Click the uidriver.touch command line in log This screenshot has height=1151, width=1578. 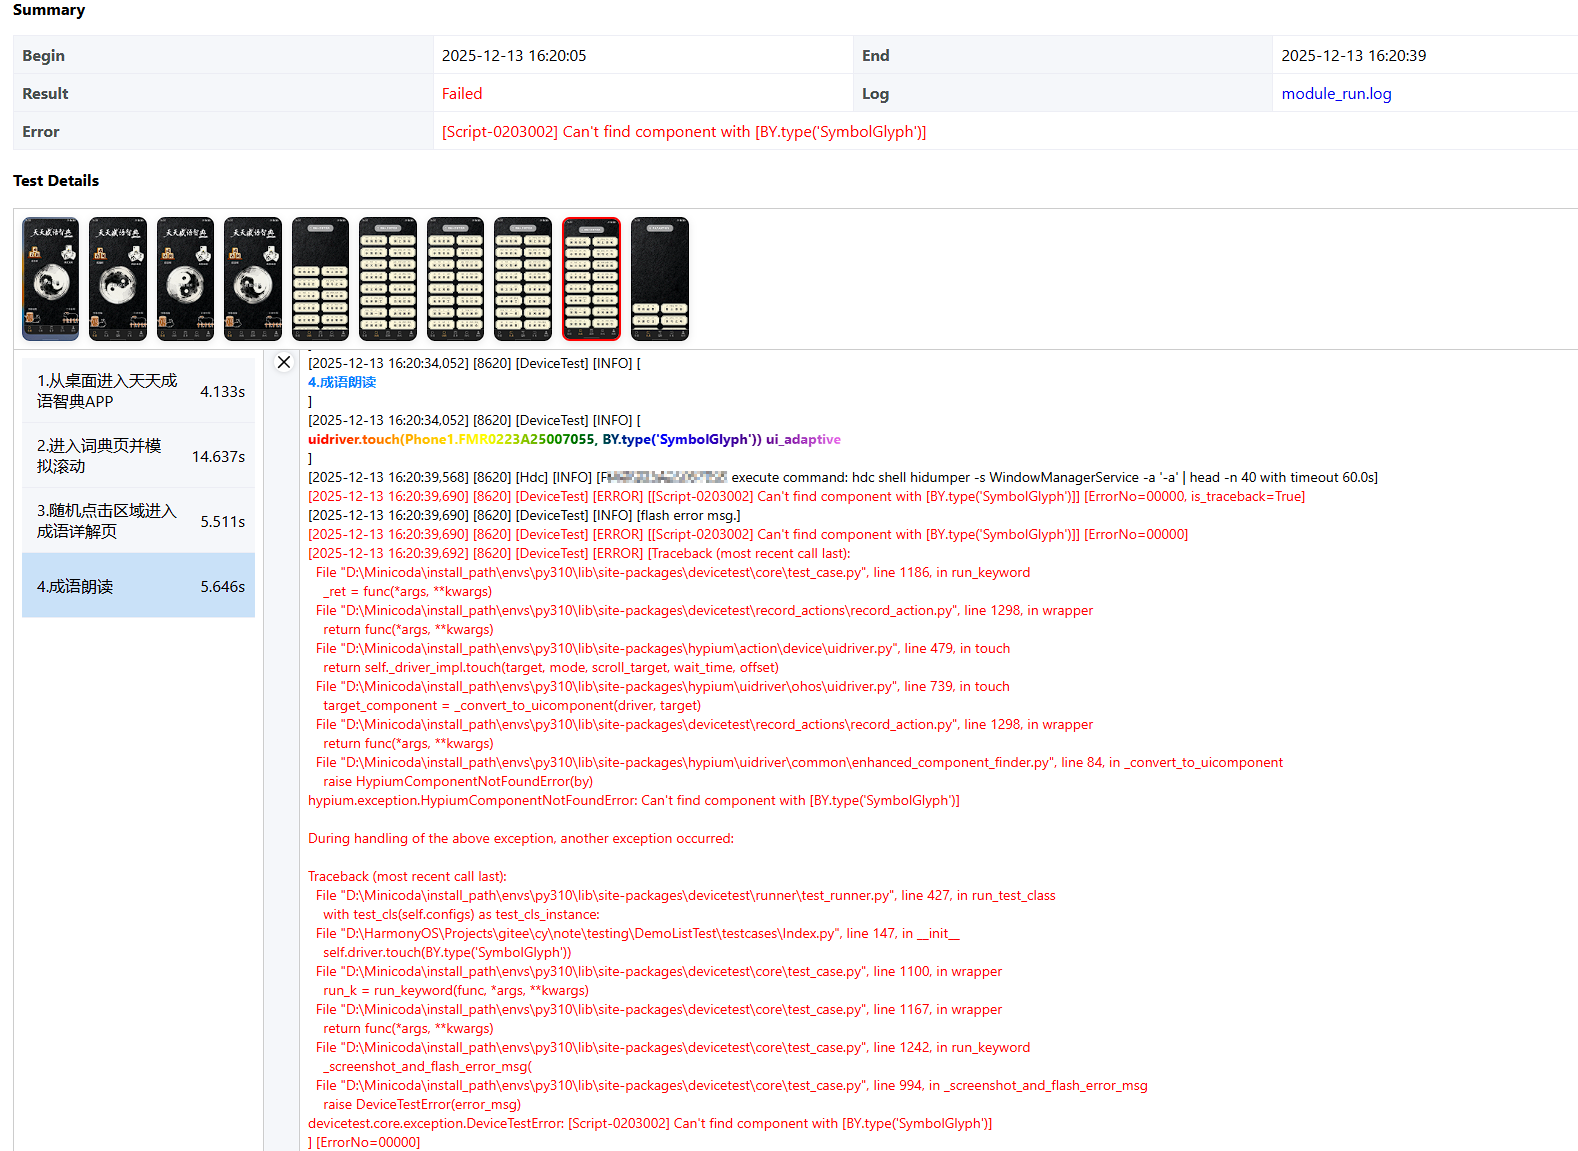pyautogui.click(x=574, y=439)
